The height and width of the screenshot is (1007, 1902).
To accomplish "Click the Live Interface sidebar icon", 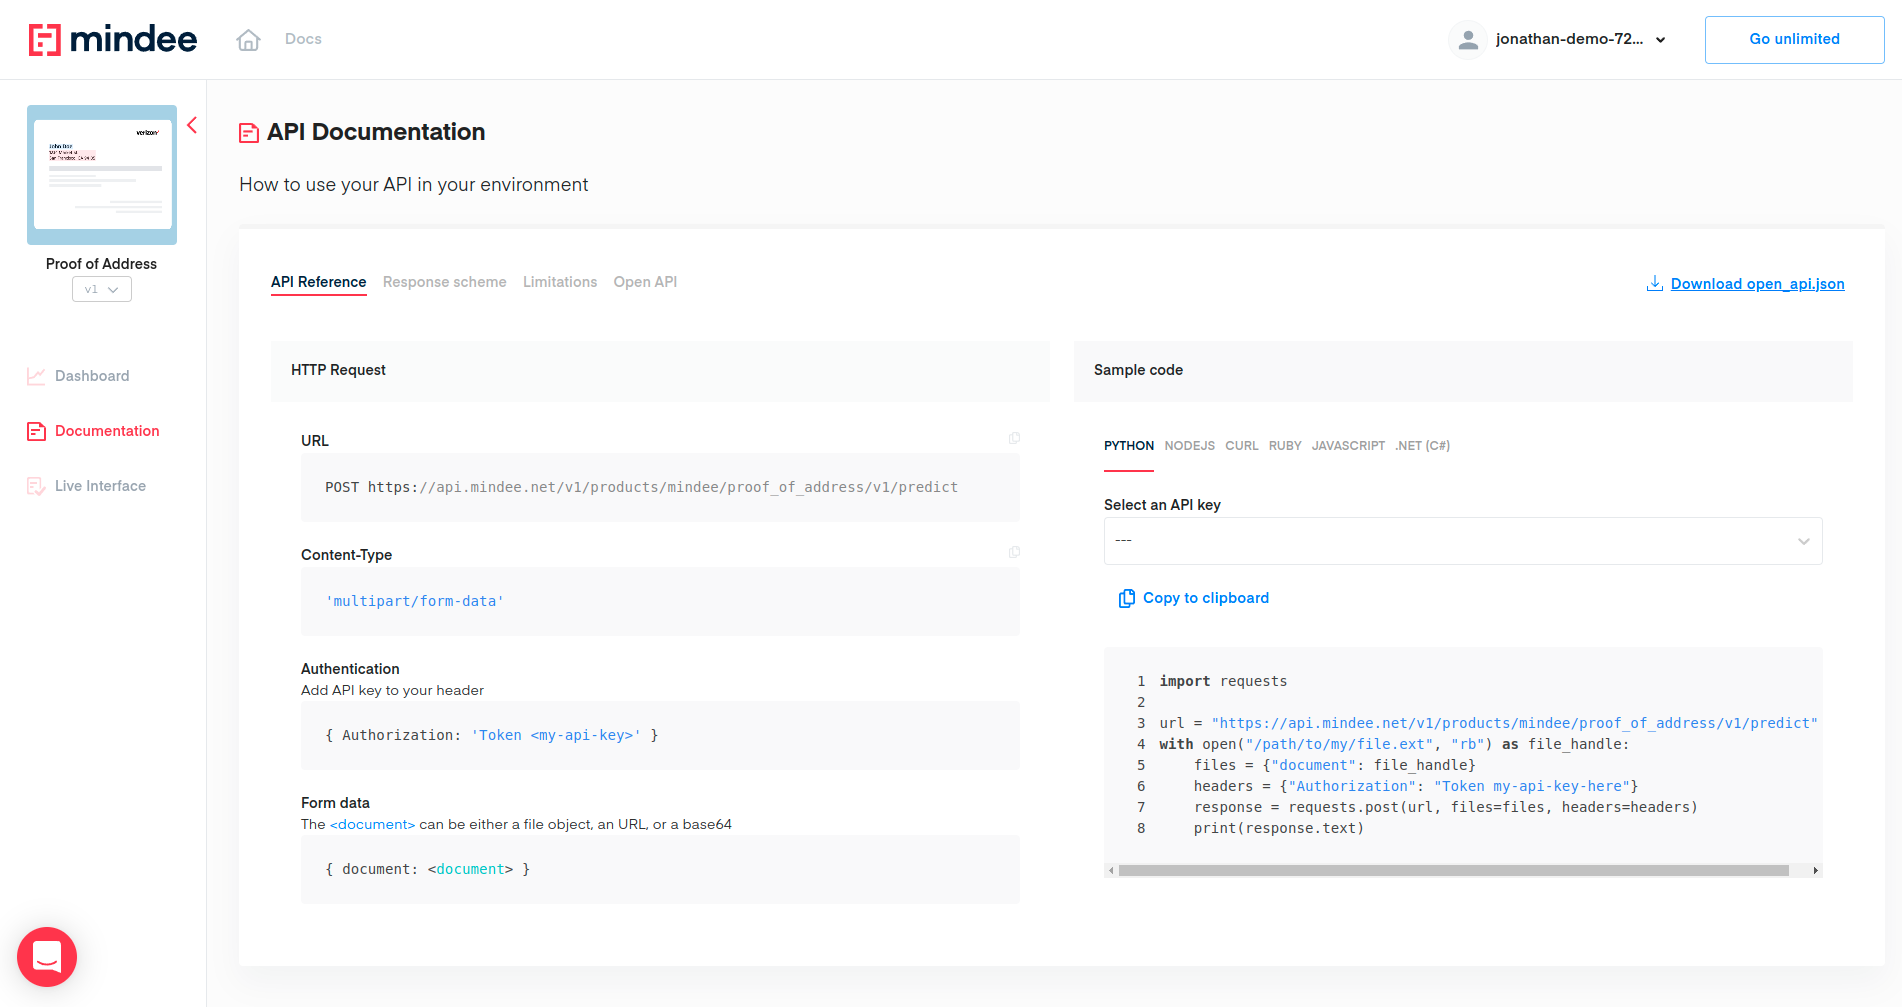I will coord(36,486).
